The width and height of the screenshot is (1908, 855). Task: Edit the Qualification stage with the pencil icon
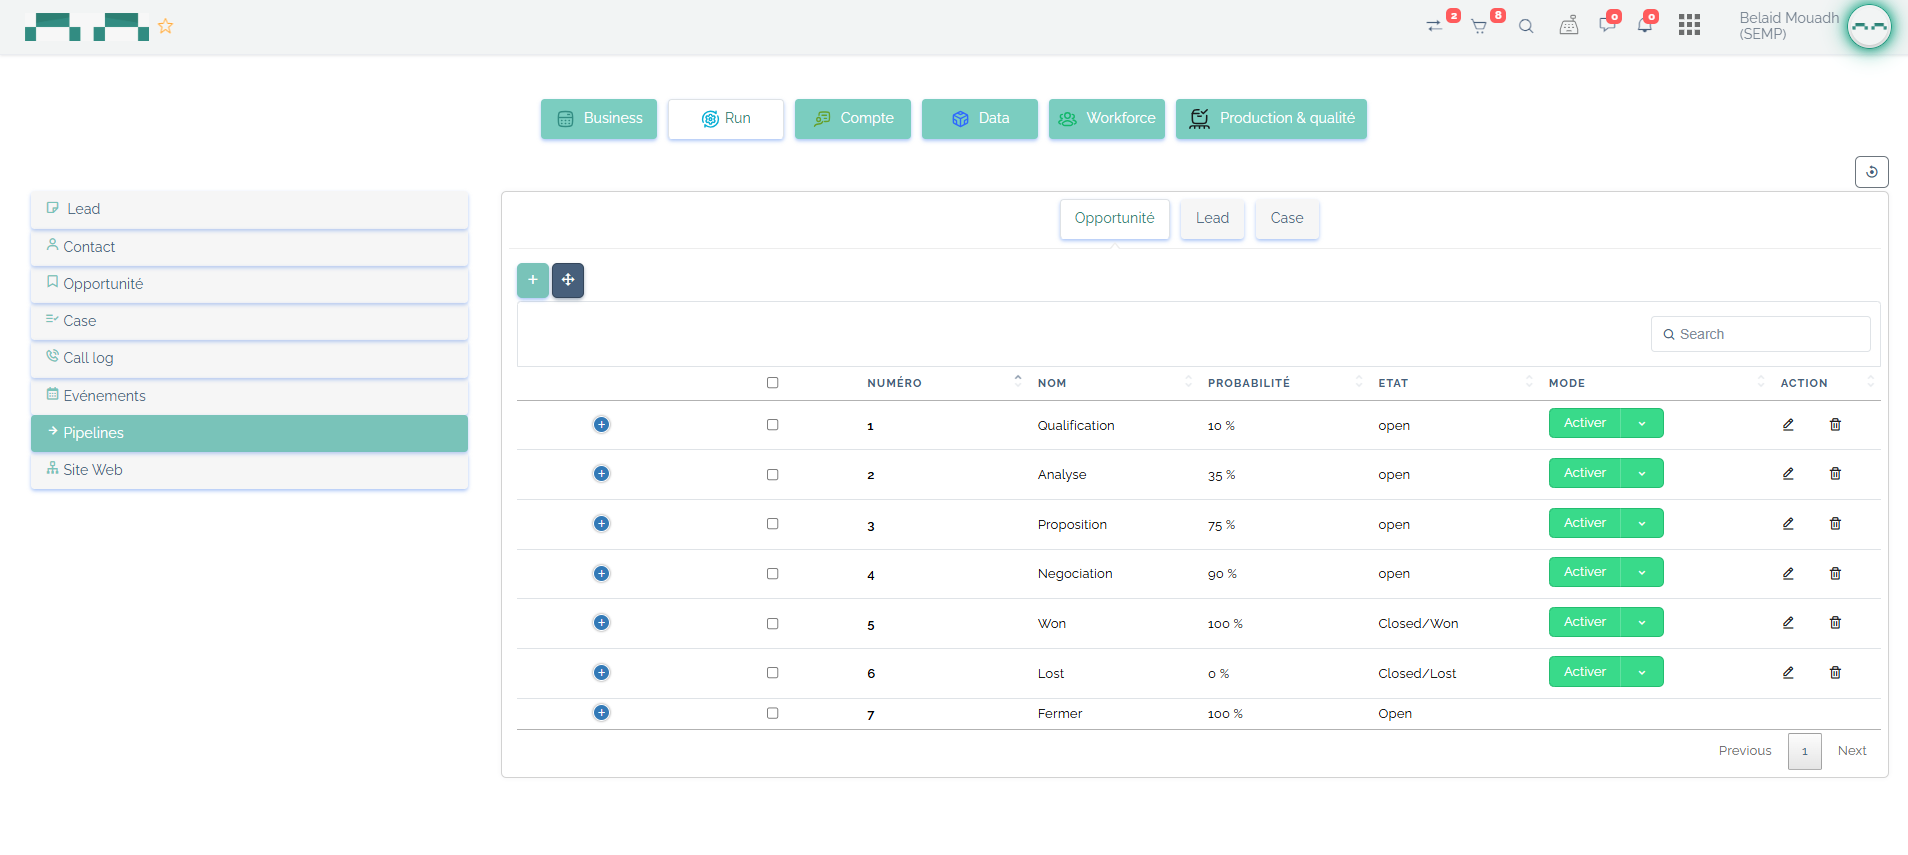1788,425
